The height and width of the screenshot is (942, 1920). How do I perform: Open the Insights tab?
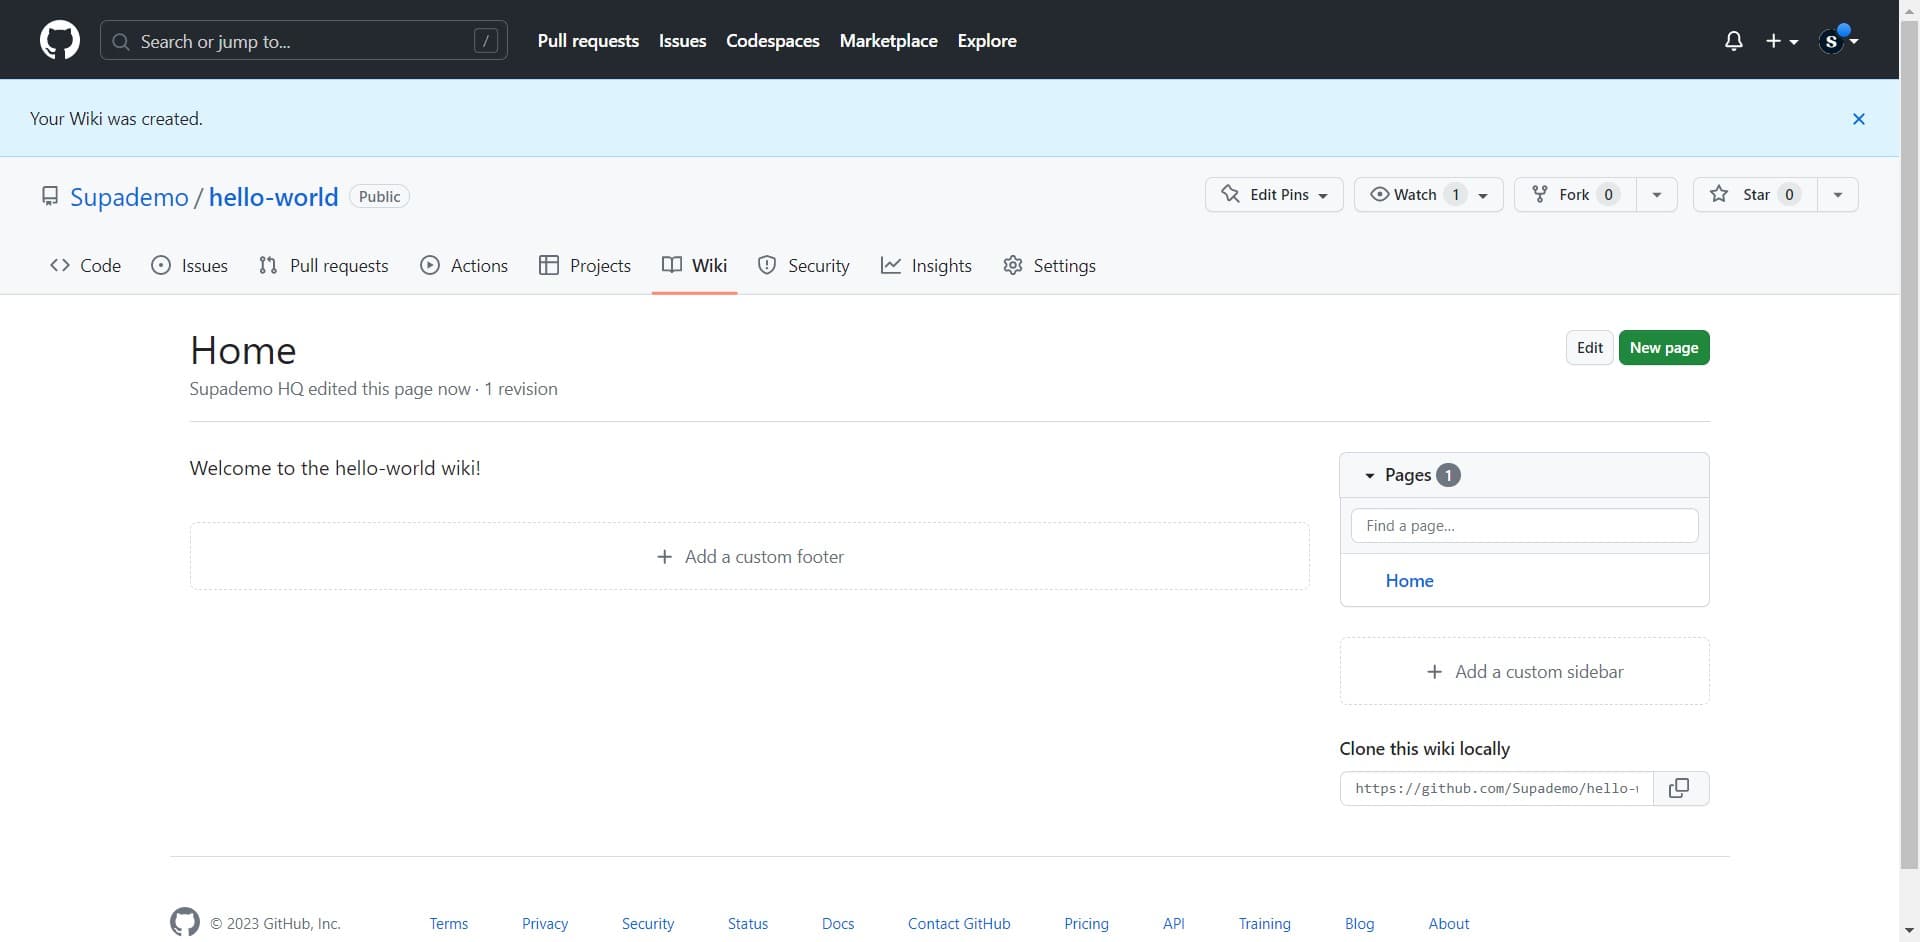point(926,265)
